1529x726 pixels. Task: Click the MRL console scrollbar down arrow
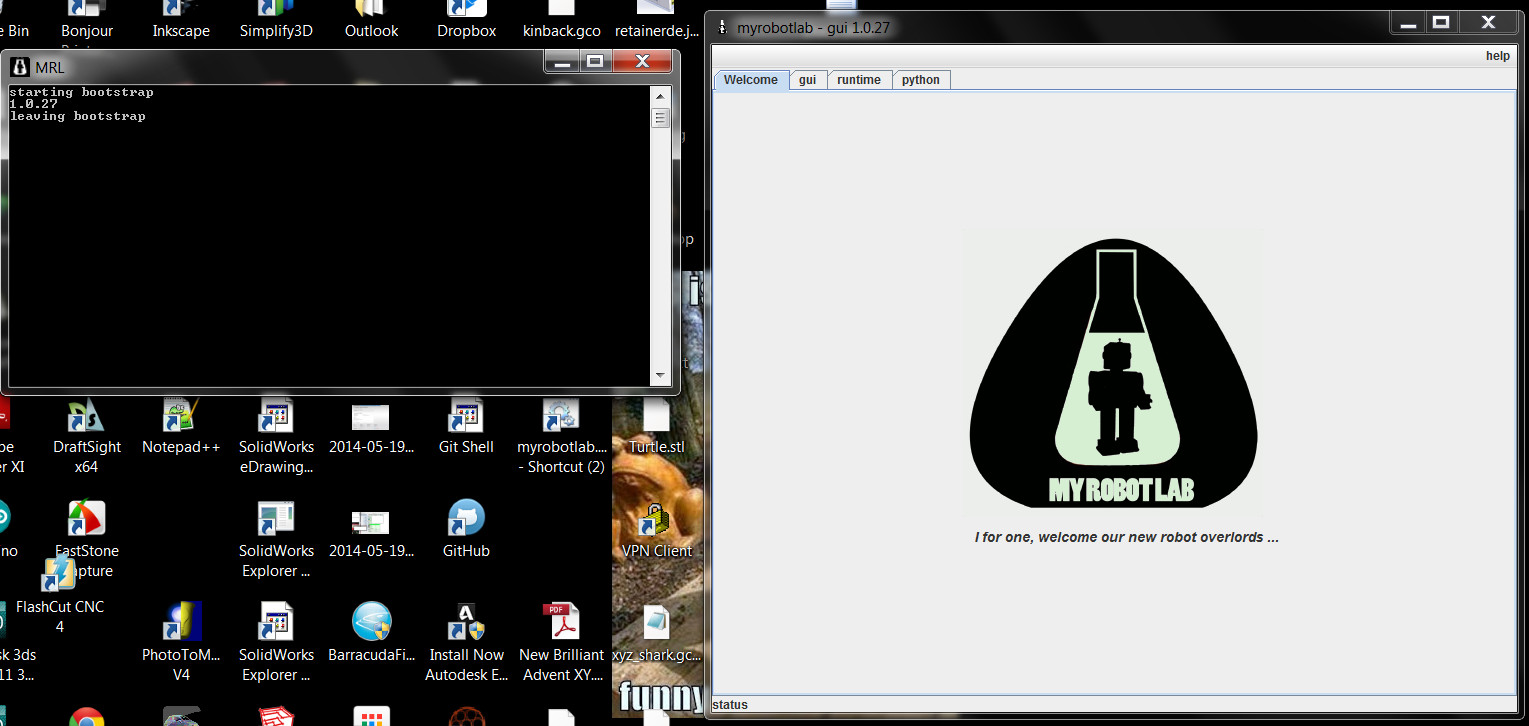pos(660,376)
